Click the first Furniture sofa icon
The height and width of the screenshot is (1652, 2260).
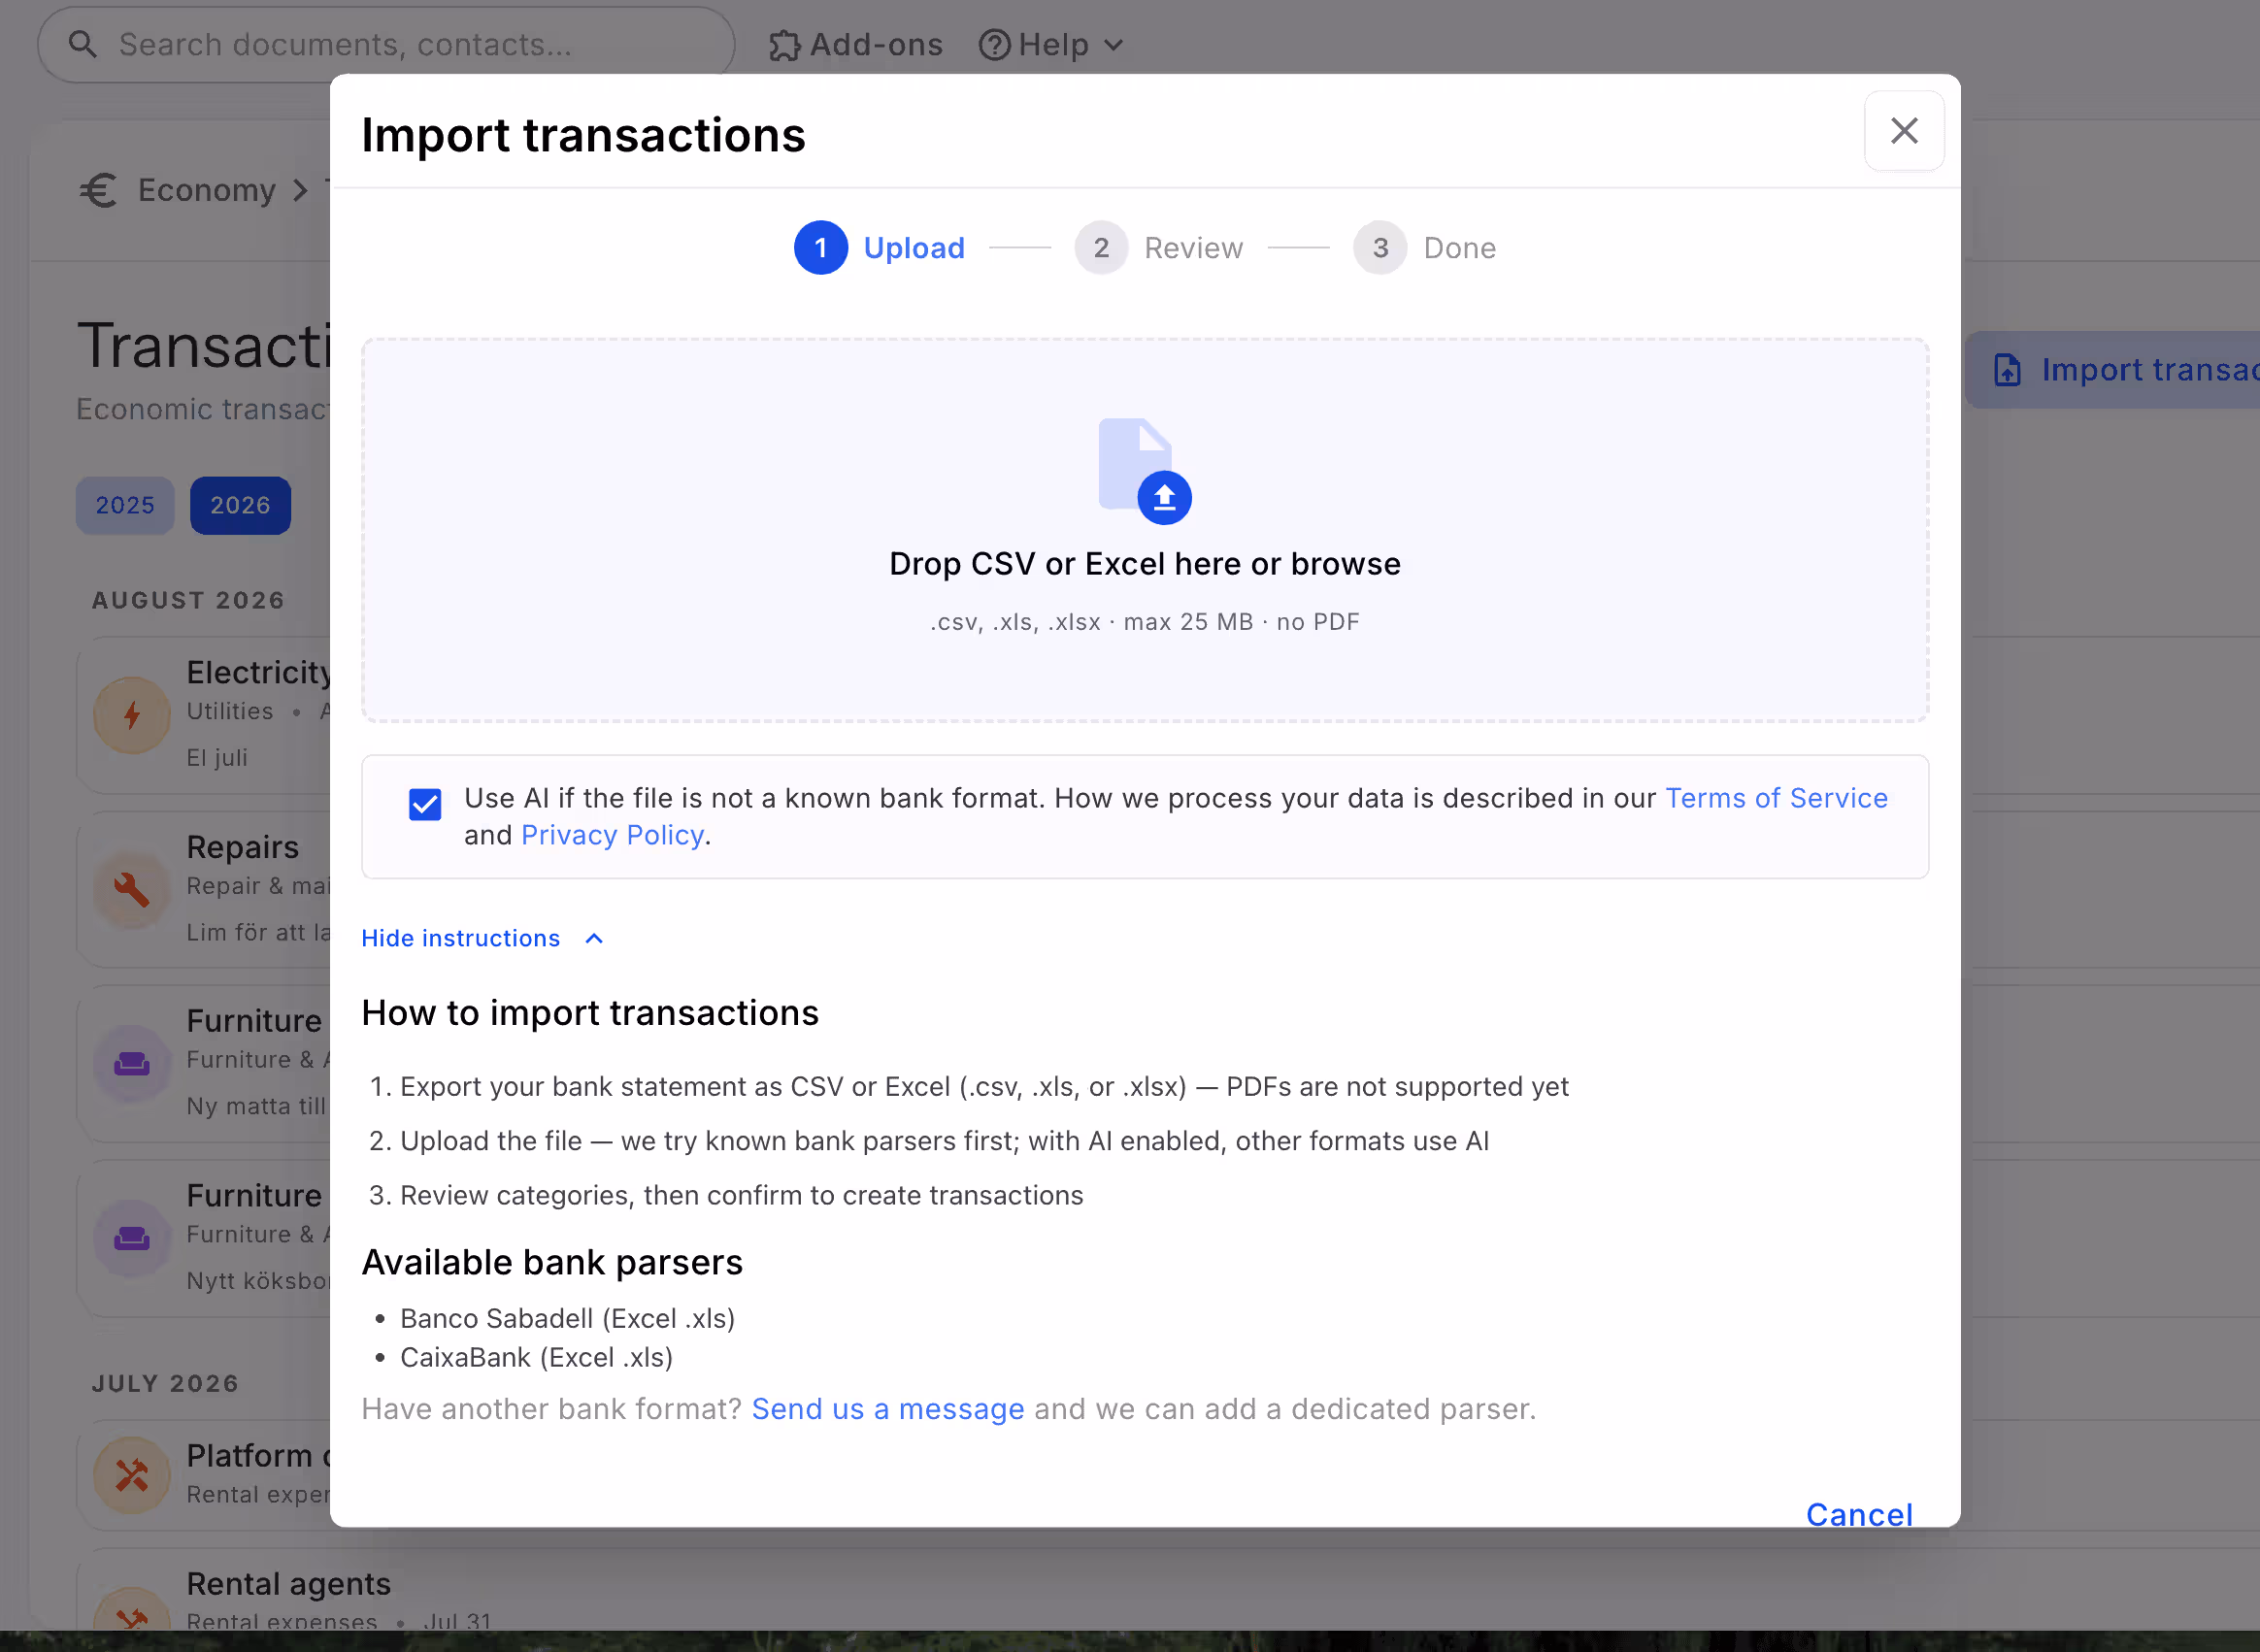click(x=132, y=1063)
